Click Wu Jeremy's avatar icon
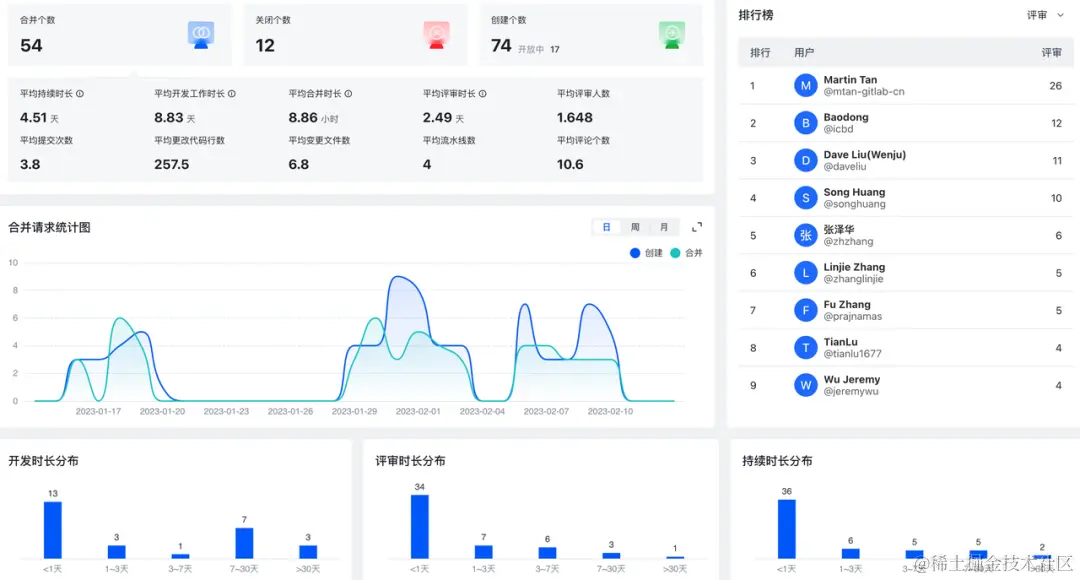 805,385
